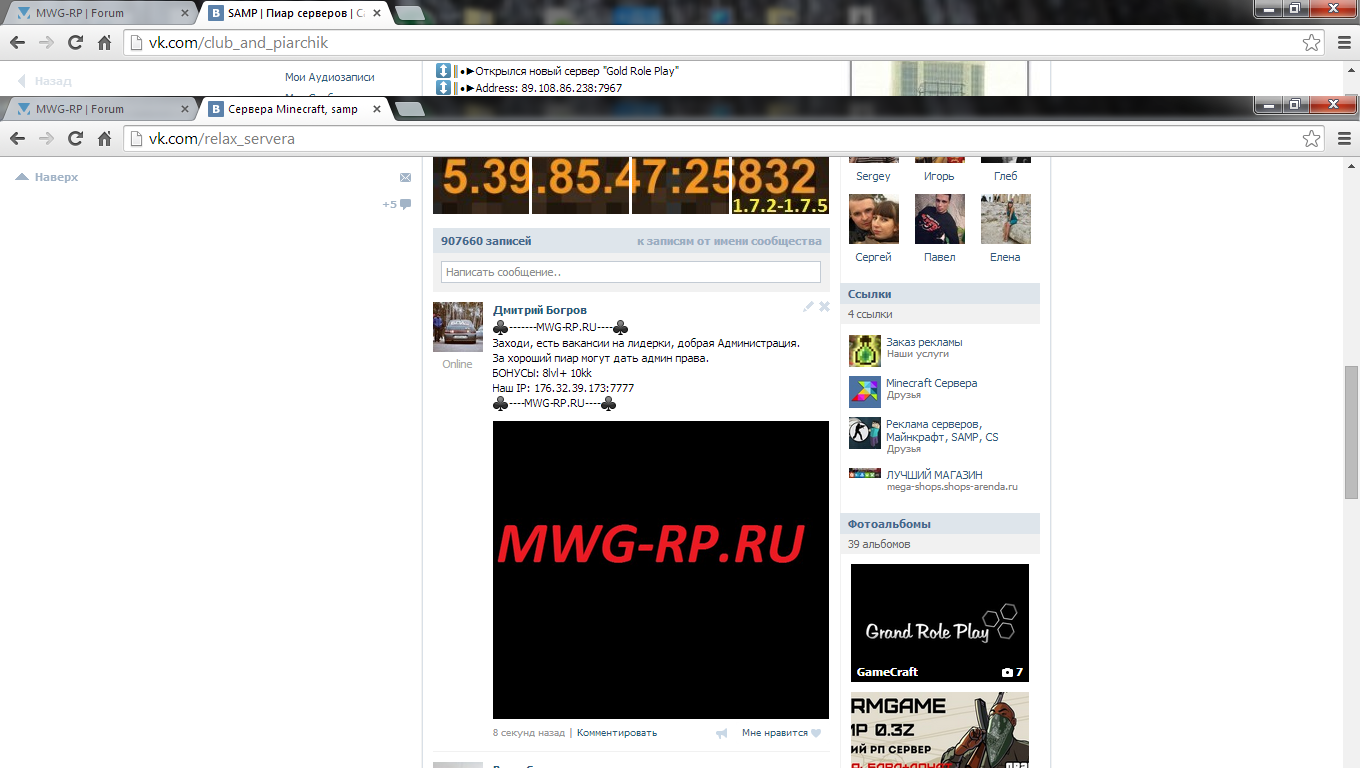Click Комментировать under the post
The height and width of the screenshot is (768, 1360).
(x=617, y=733)
